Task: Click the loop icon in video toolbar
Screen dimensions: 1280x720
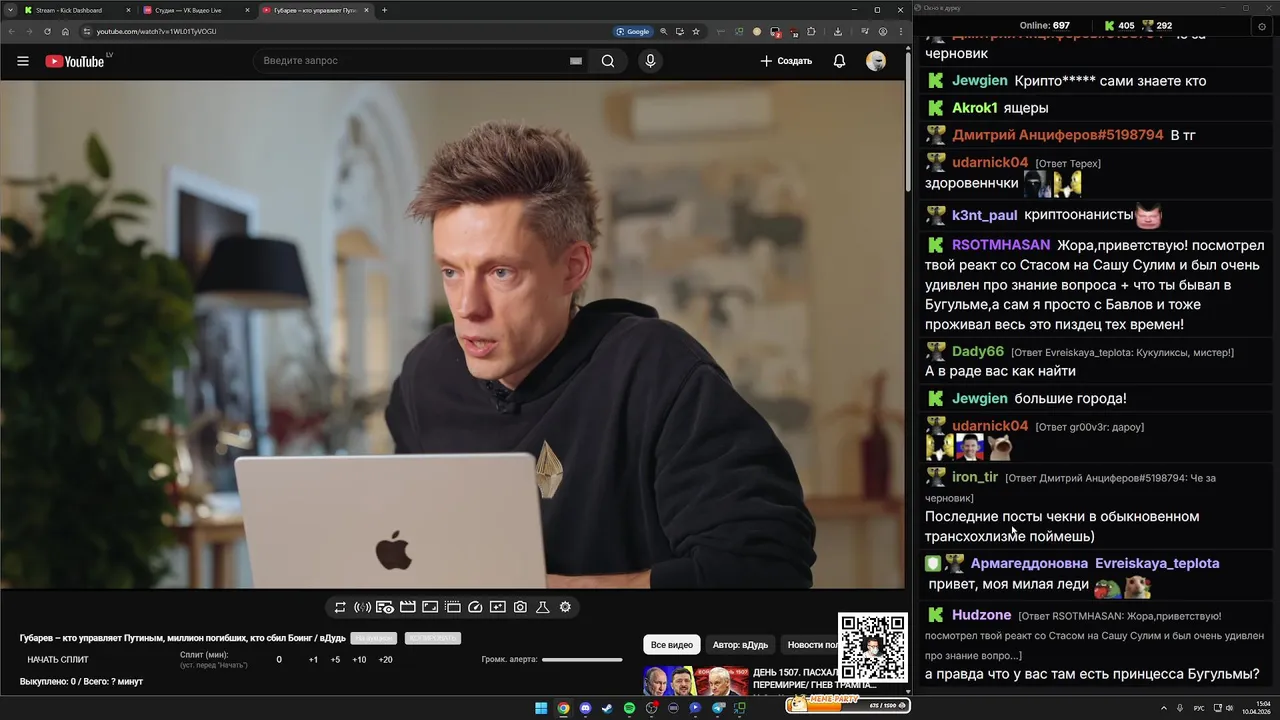Action: click(x=340, y=607)
